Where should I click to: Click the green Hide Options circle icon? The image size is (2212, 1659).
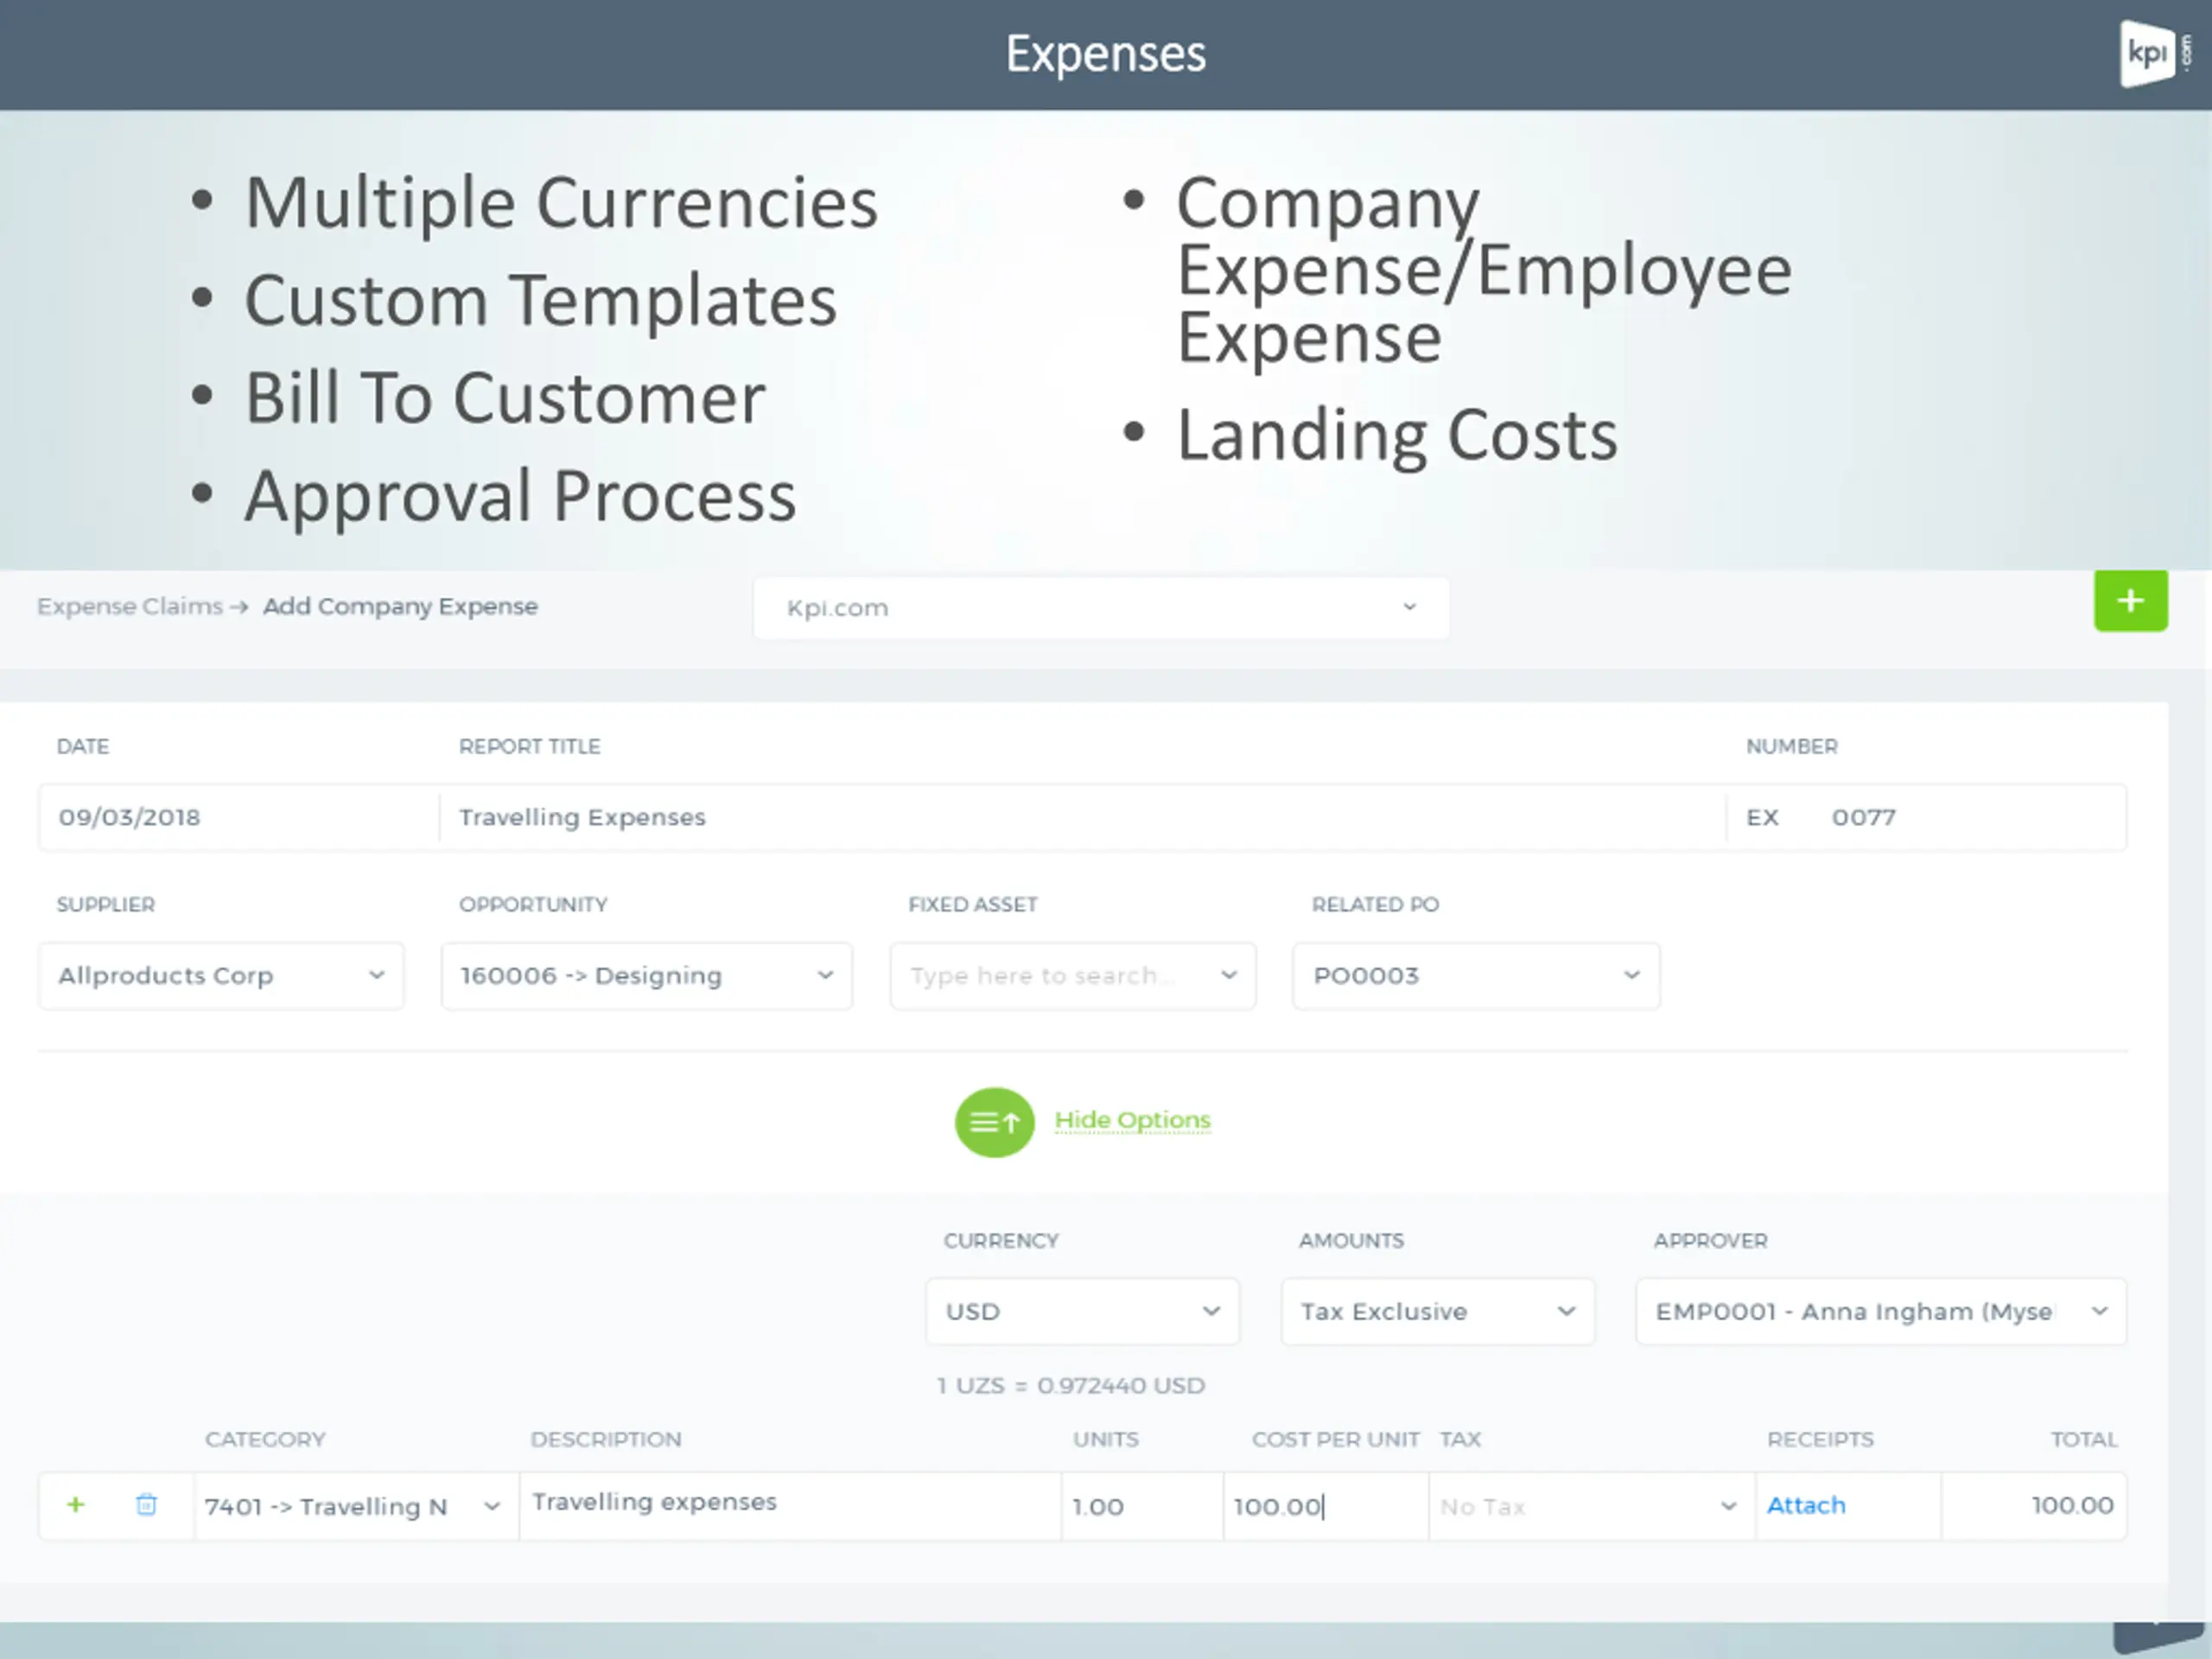994,1122
